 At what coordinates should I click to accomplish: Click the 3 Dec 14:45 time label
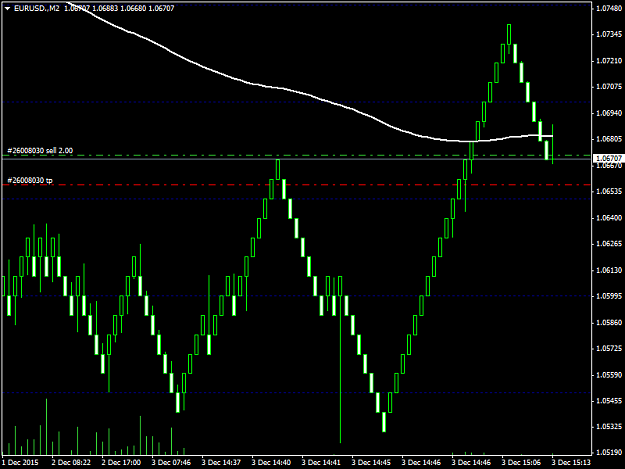(371, 463)
